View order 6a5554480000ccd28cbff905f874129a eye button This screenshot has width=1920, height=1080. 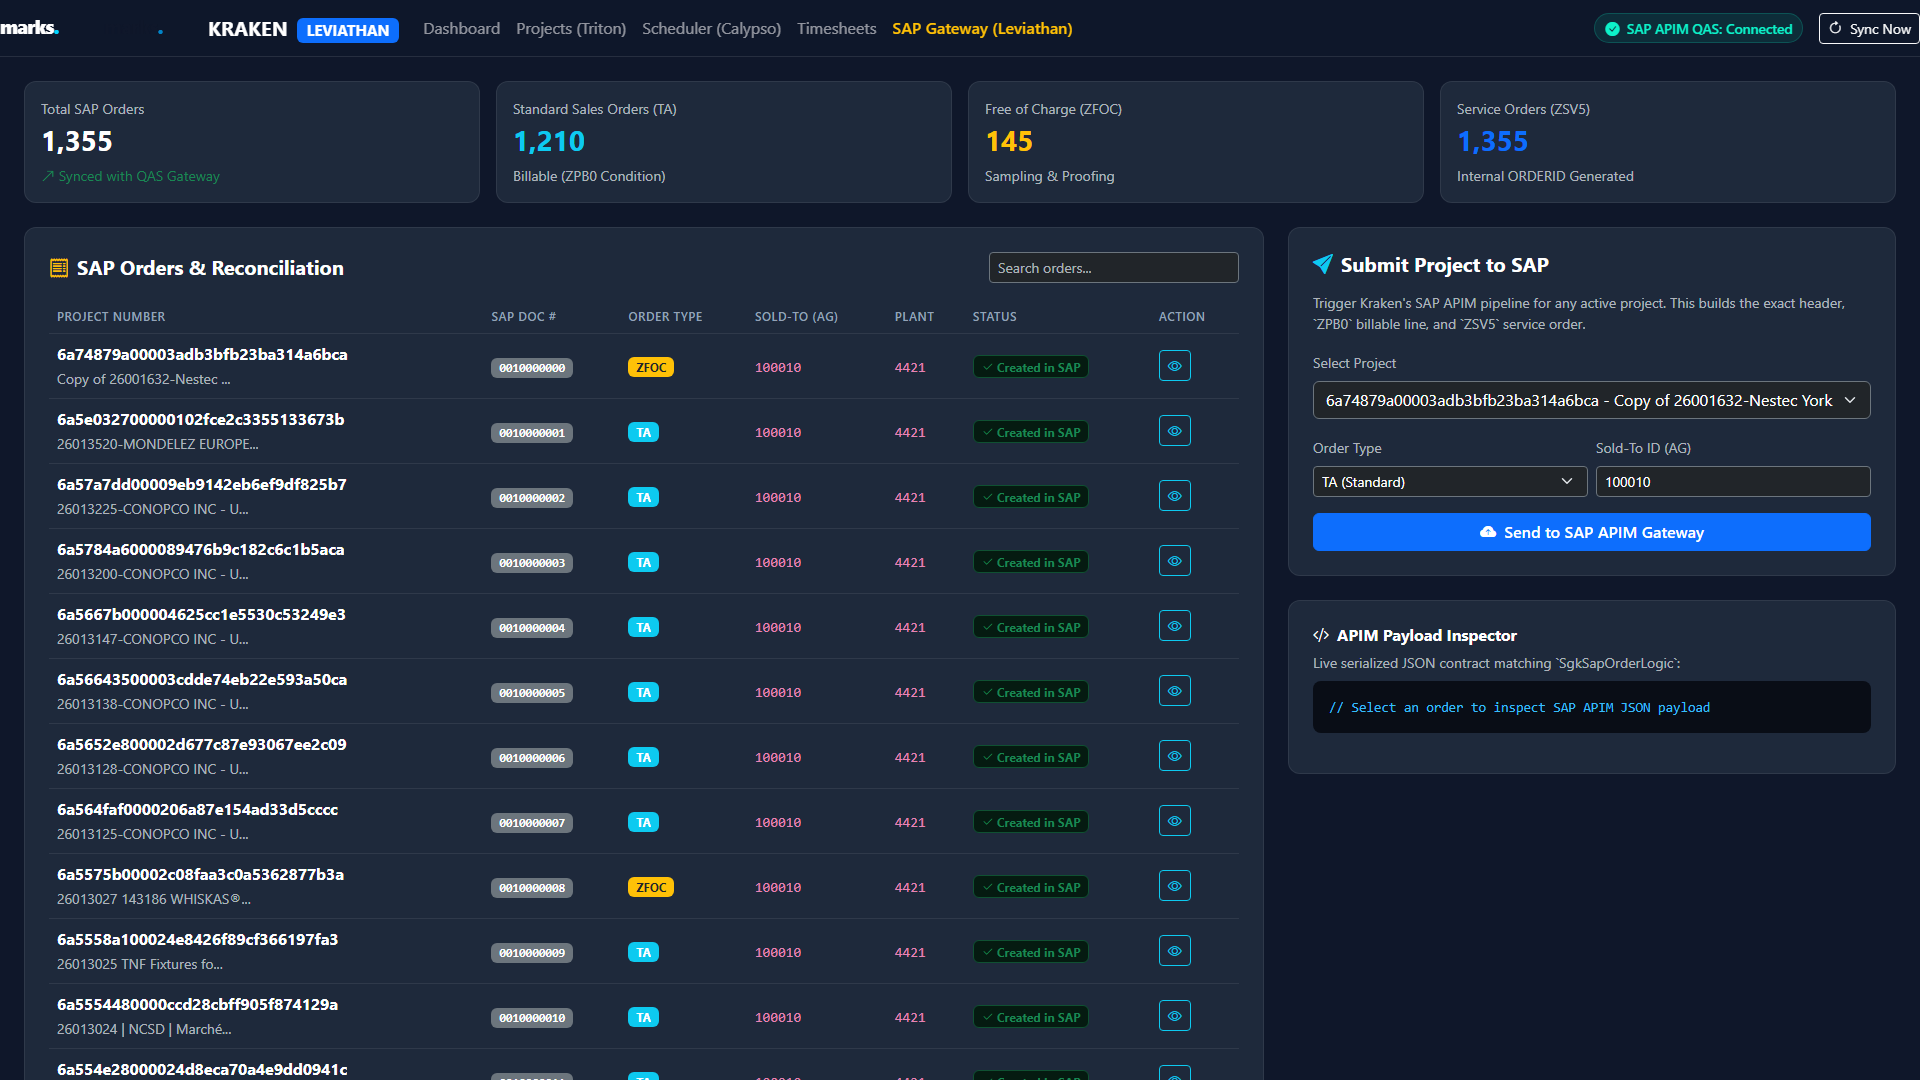pyautogui.click(x=1174, y=1016)
